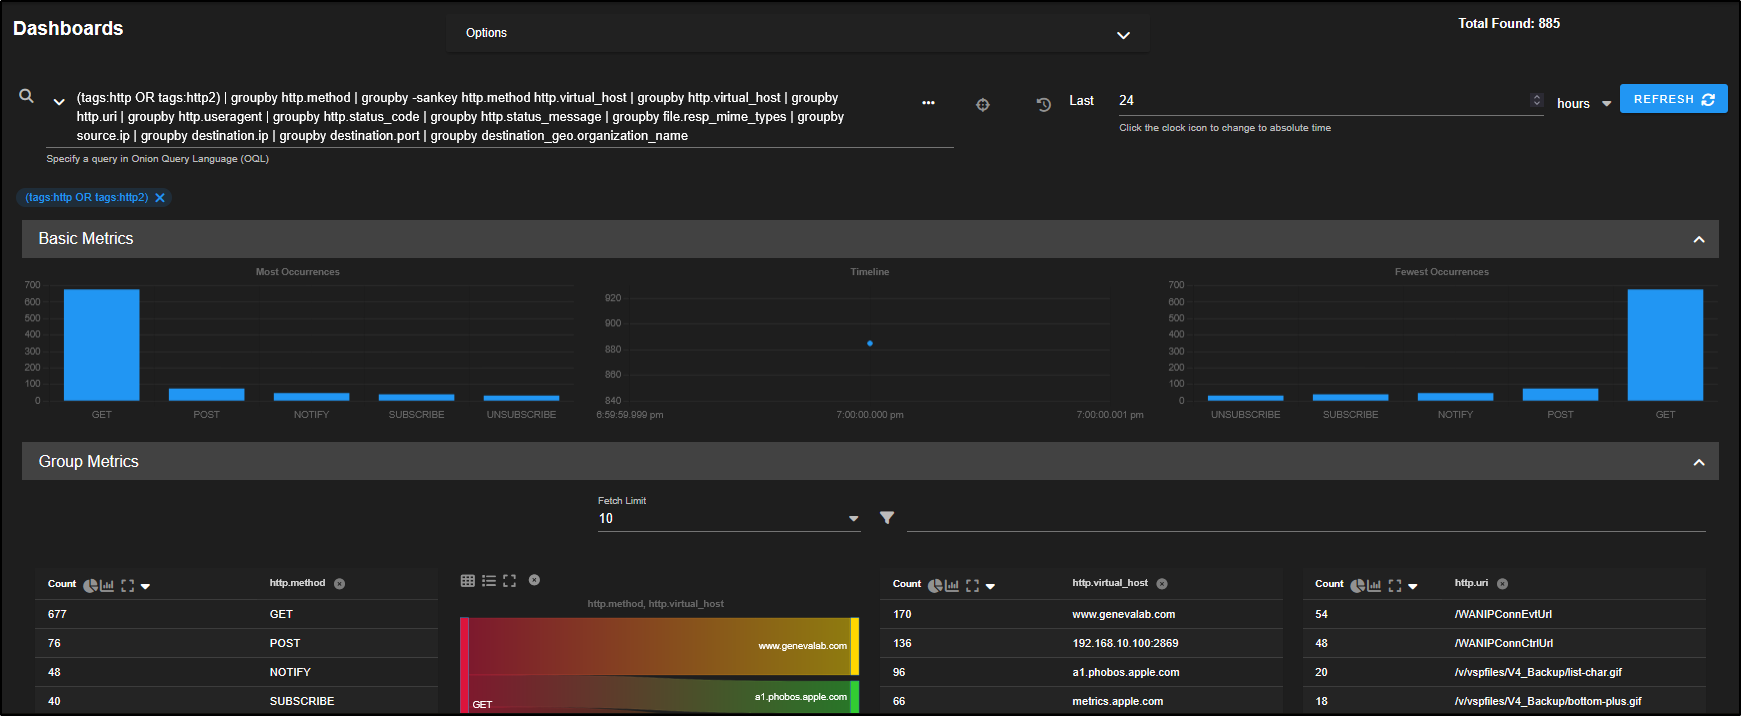1741x716 pixels.
Task: Expand the Options dropdown panel
Action: 1123,35
